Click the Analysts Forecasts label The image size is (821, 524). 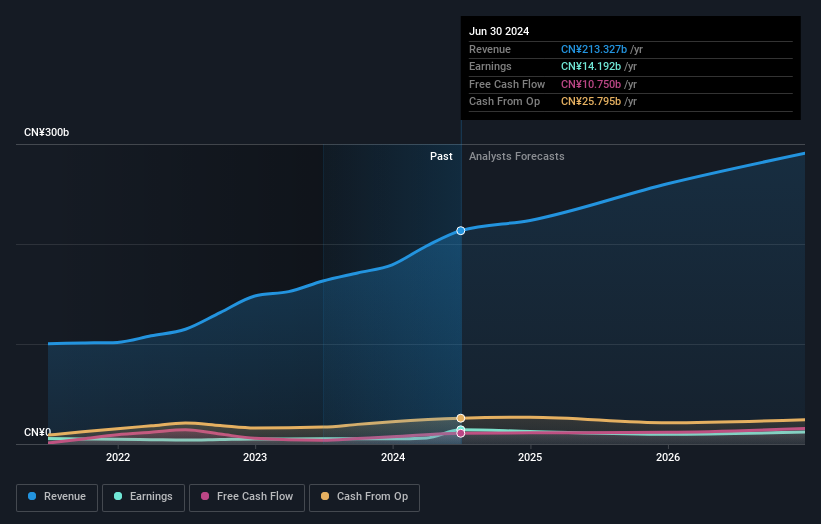(x=516, y=157)
